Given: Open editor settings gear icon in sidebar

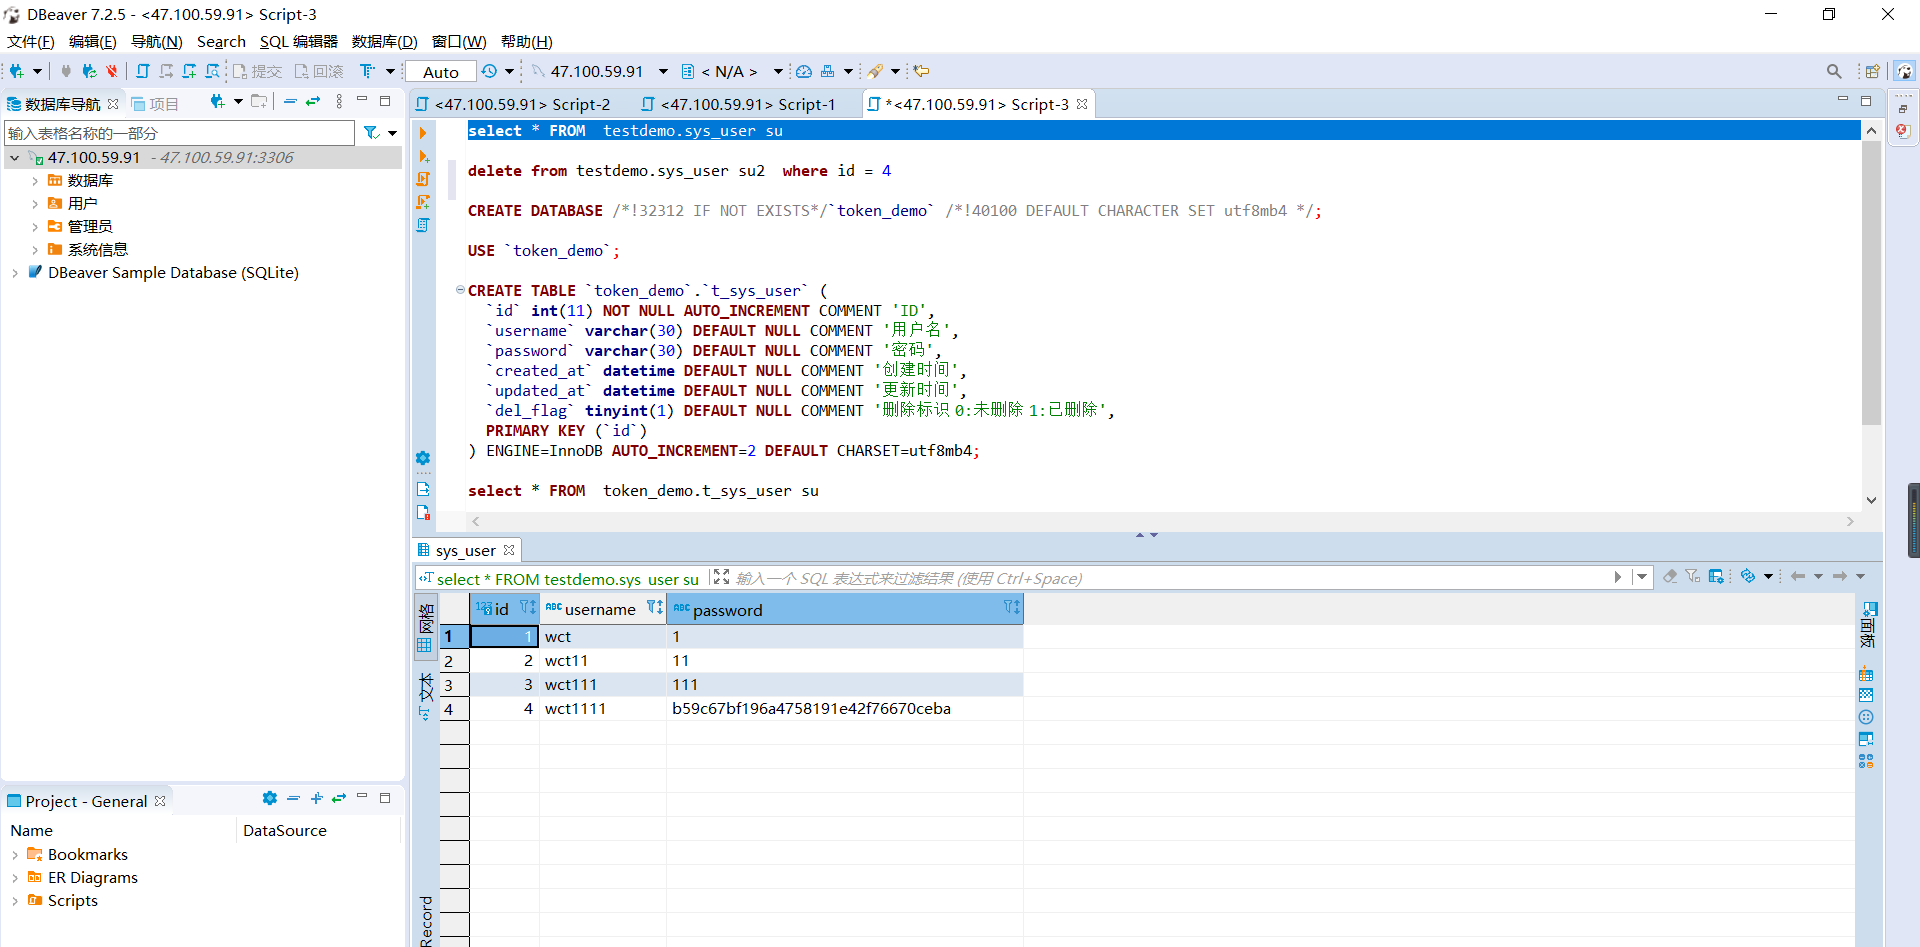Looking at the screenshot, I should coord(423,458).
